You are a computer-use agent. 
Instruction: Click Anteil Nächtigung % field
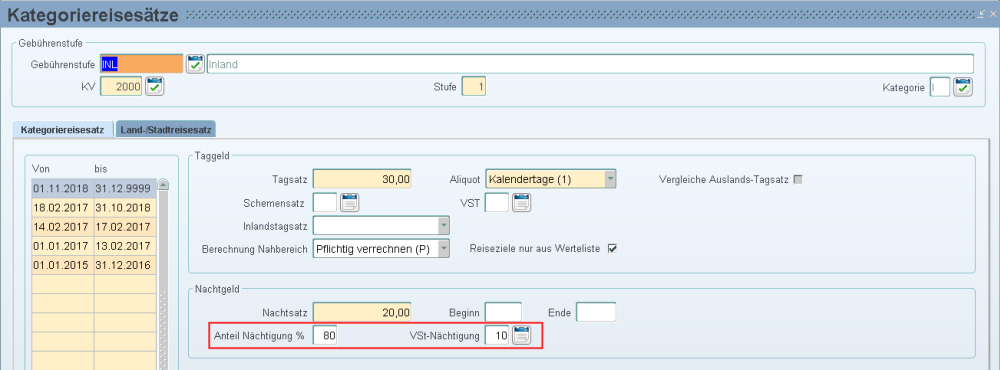click(325, 335)
